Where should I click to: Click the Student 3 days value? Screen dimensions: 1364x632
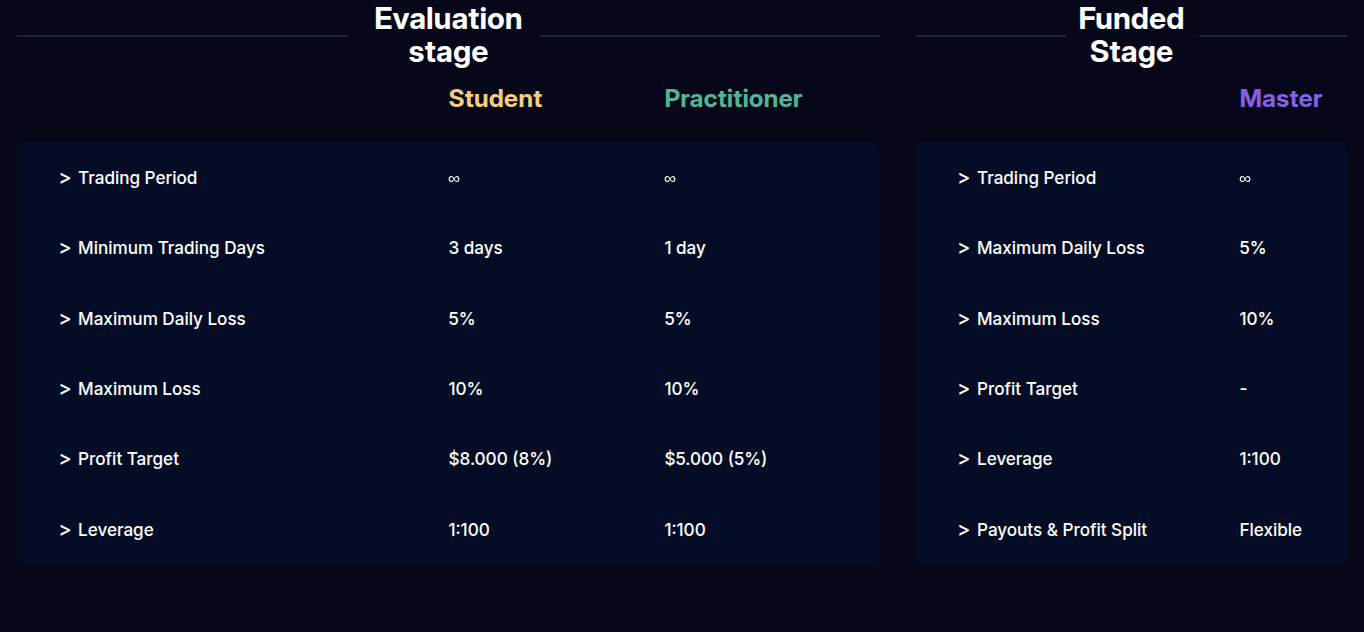tap(475, 248)
